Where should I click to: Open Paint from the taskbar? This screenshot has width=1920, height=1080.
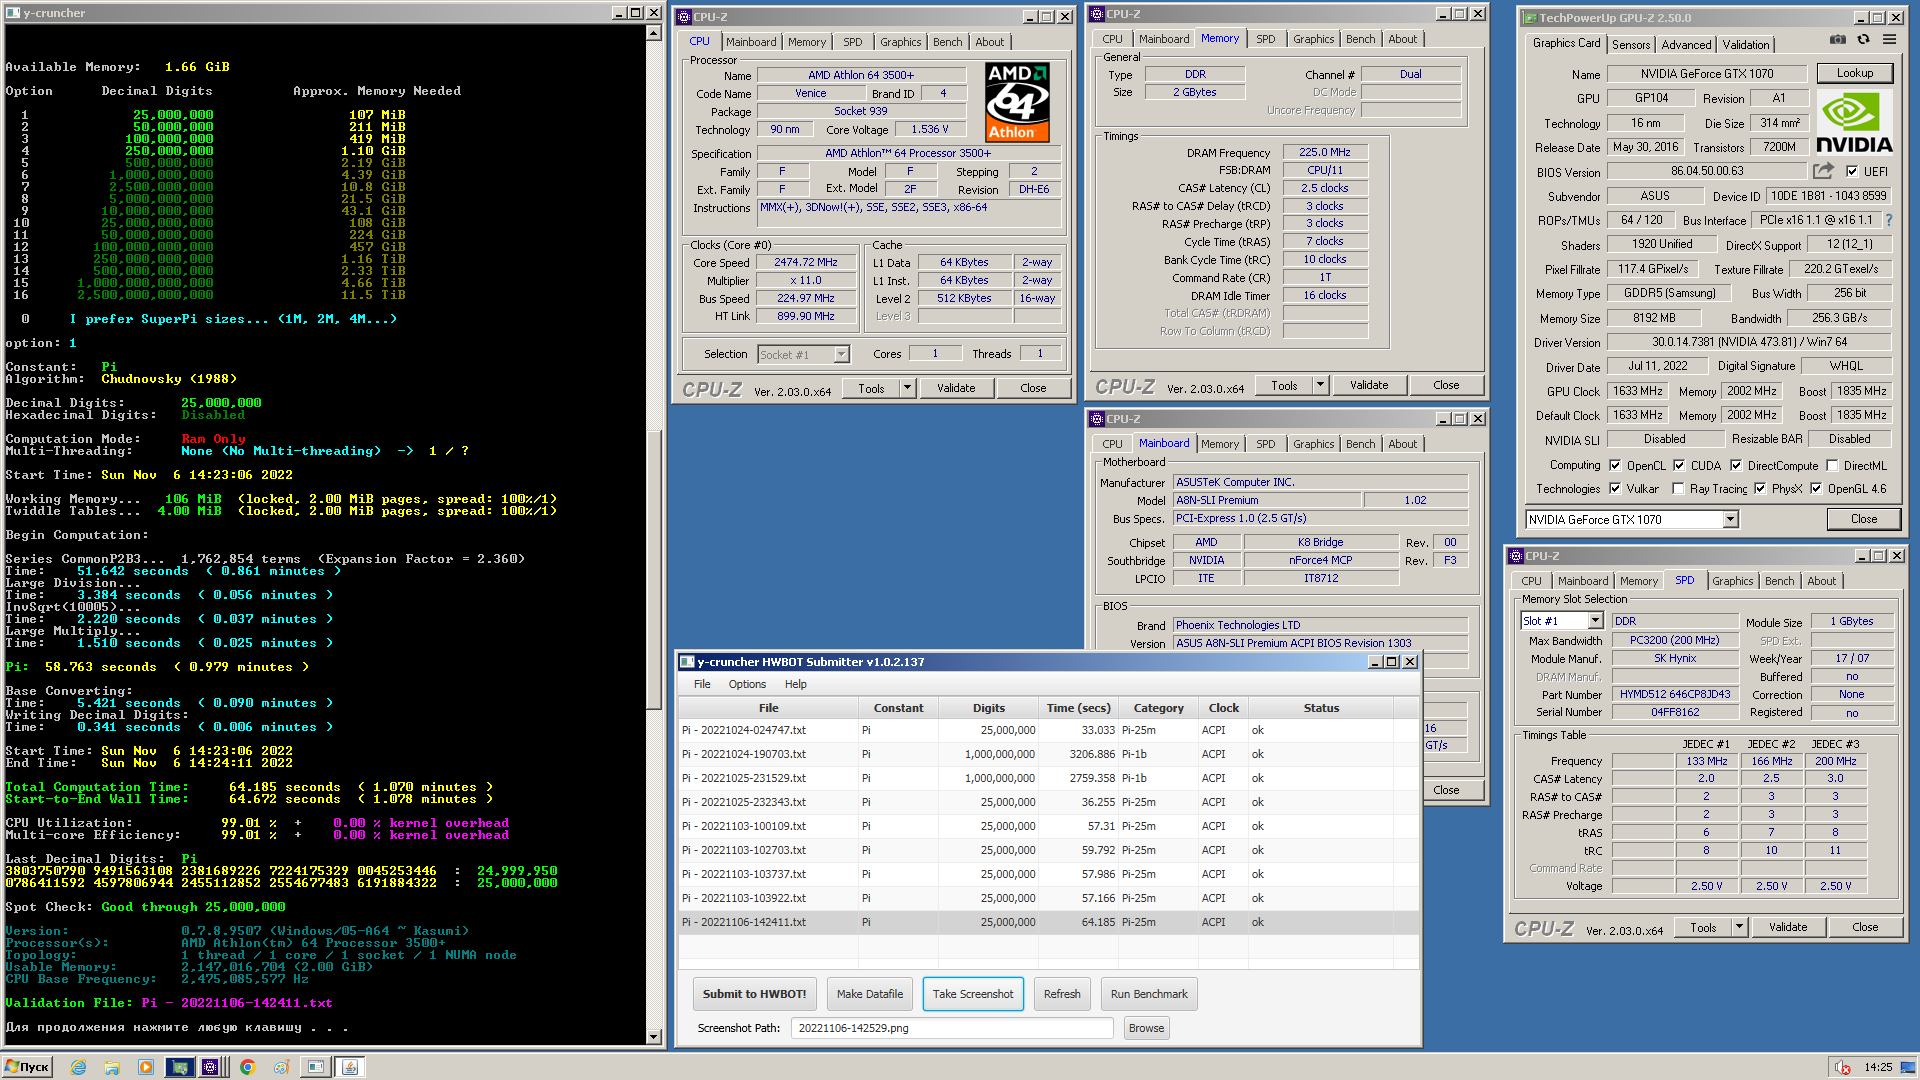(282, 1067)
